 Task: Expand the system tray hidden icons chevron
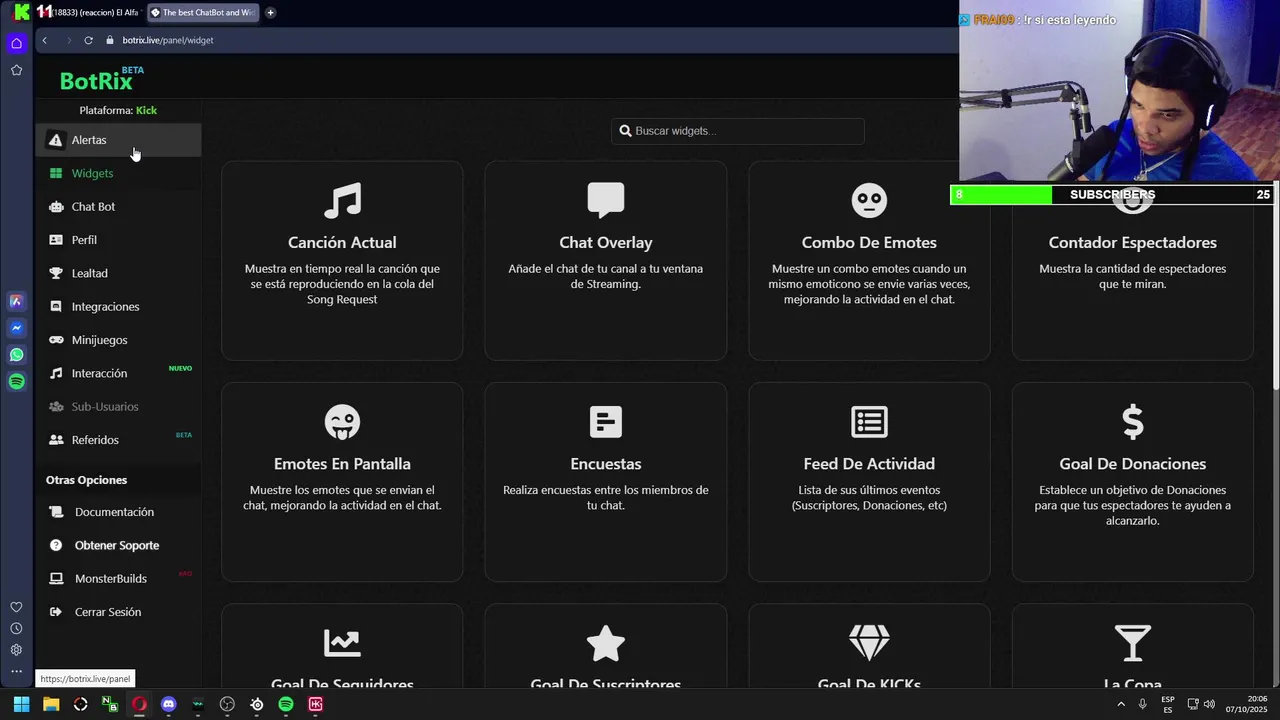(x=1120, y=704)
